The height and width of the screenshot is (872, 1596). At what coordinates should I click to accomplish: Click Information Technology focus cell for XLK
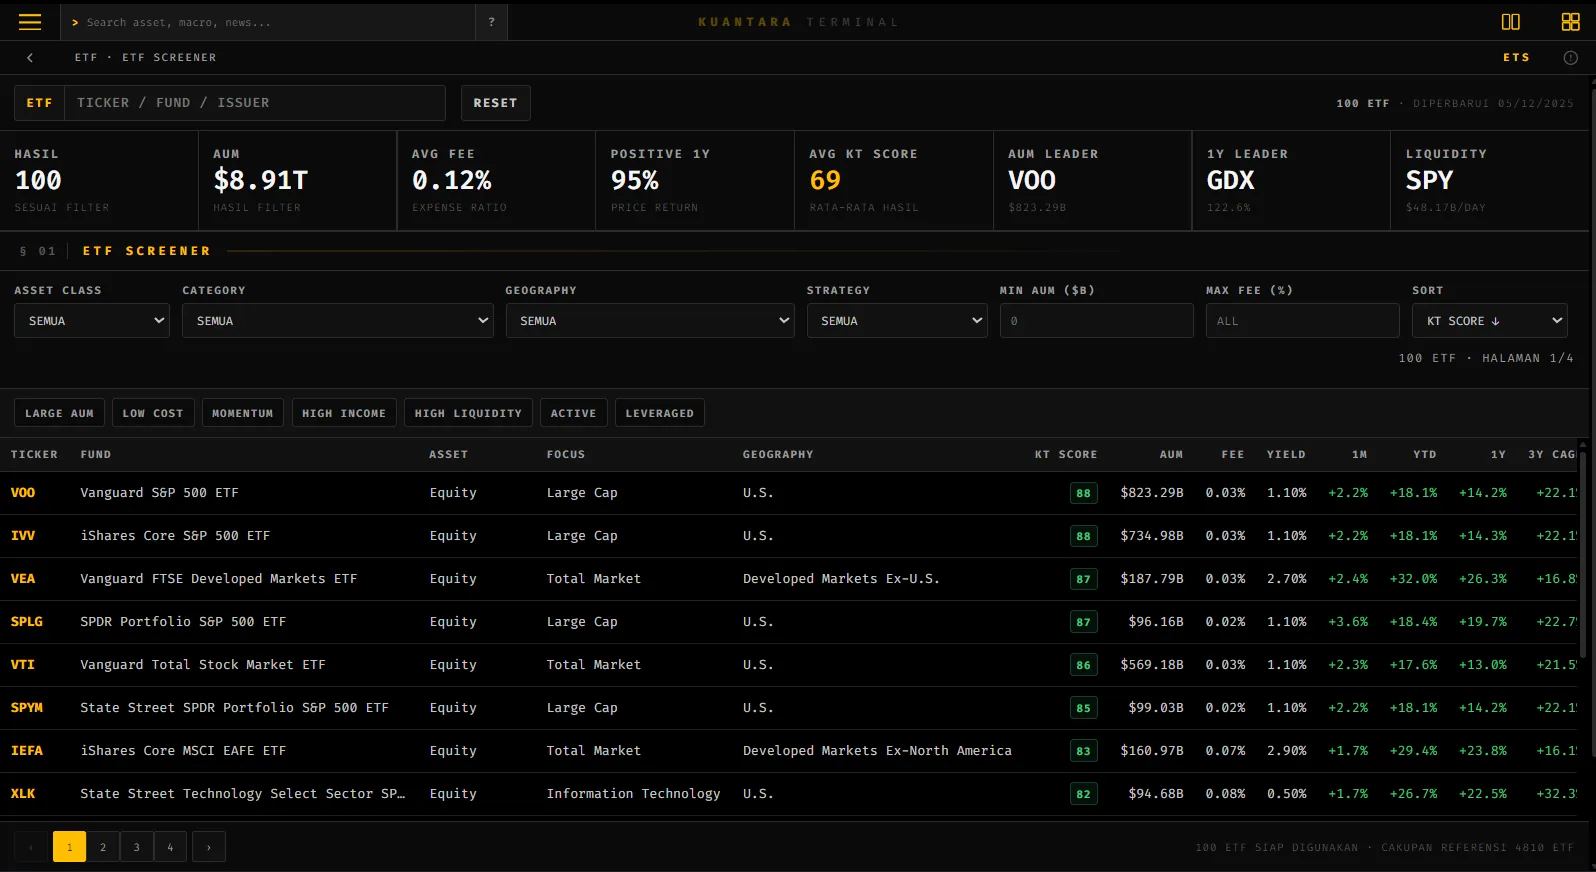click(633, 794)
